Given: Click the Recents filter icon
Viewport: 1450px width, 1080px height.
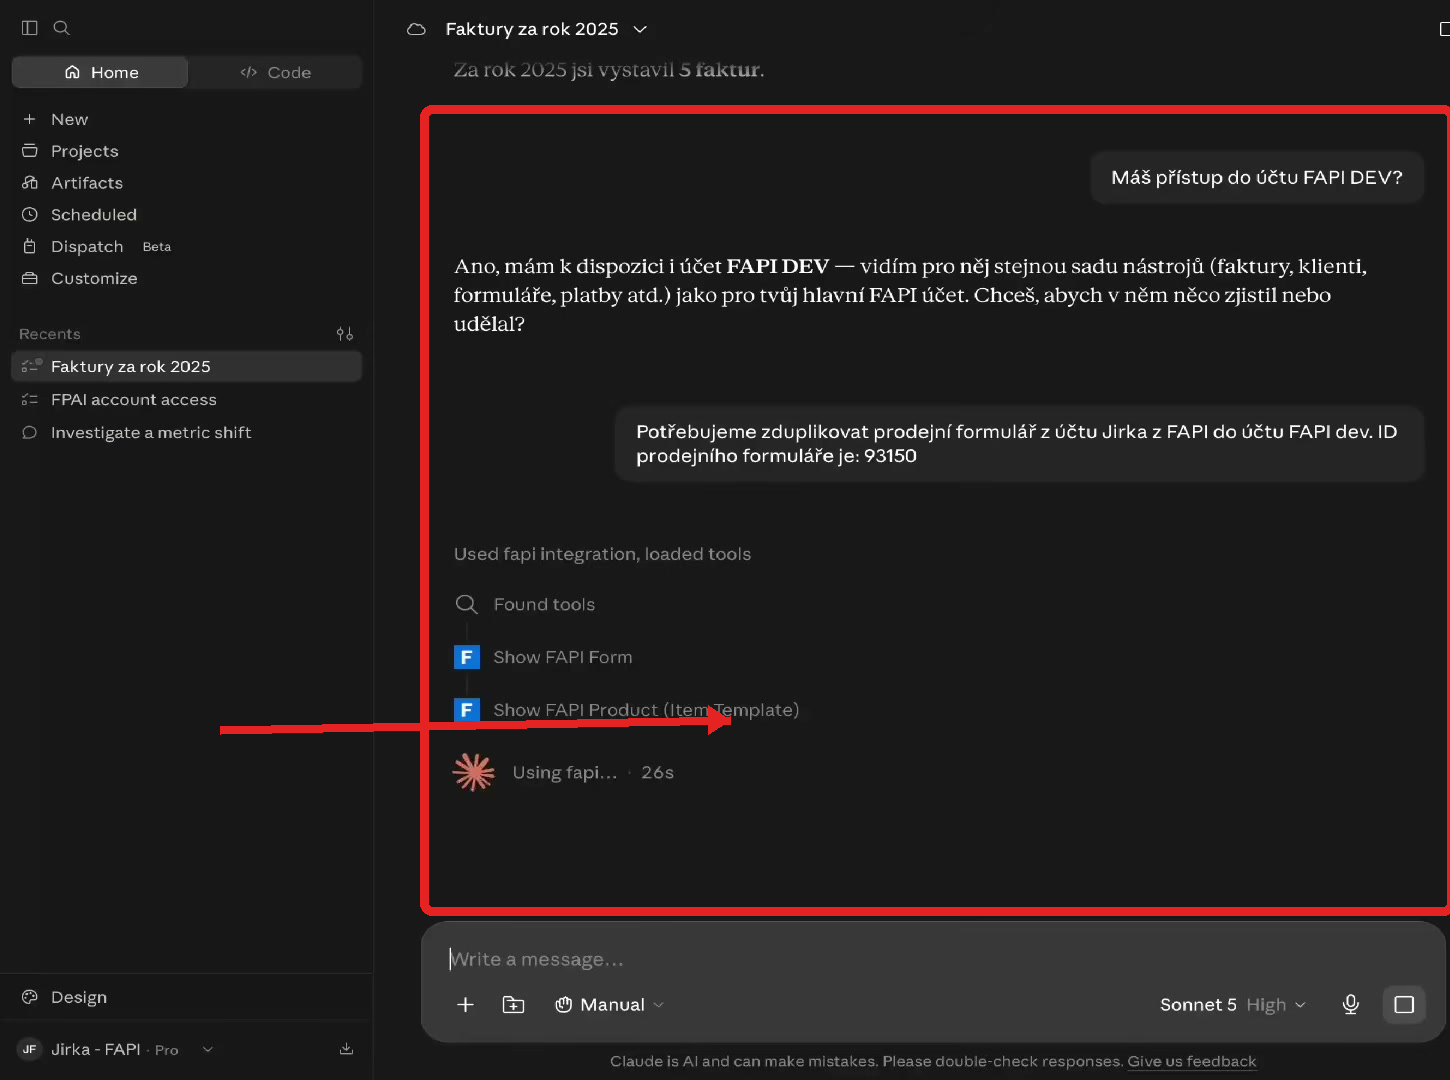Looking at the screenshot, I should pyautogui.click(x=345, y=334).
